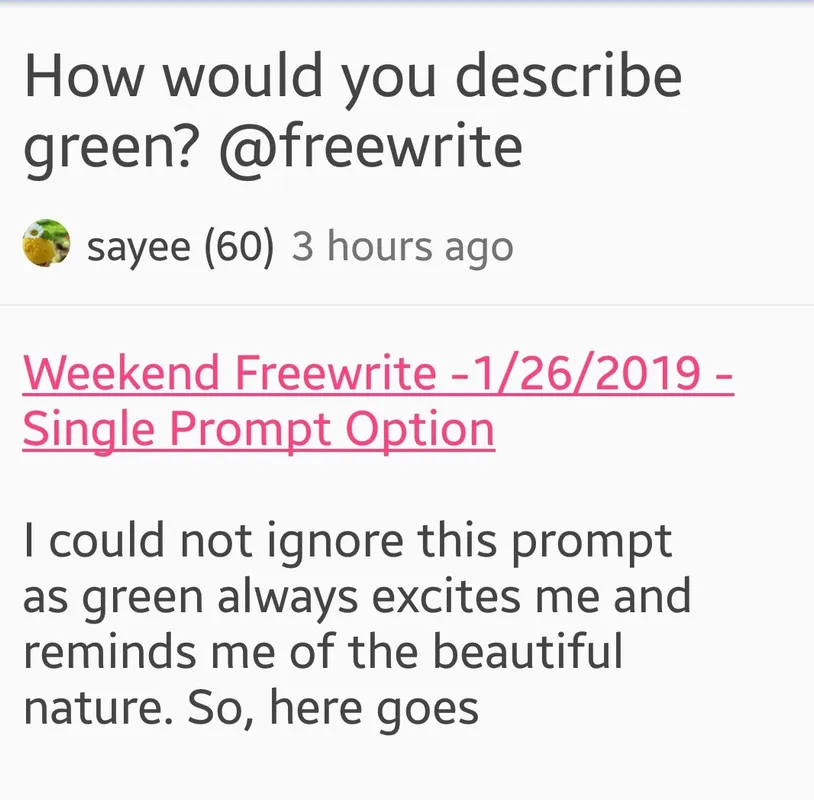Select the '@freewrite' mention in the title
The image size is (814, 800).
click(371, 147)
